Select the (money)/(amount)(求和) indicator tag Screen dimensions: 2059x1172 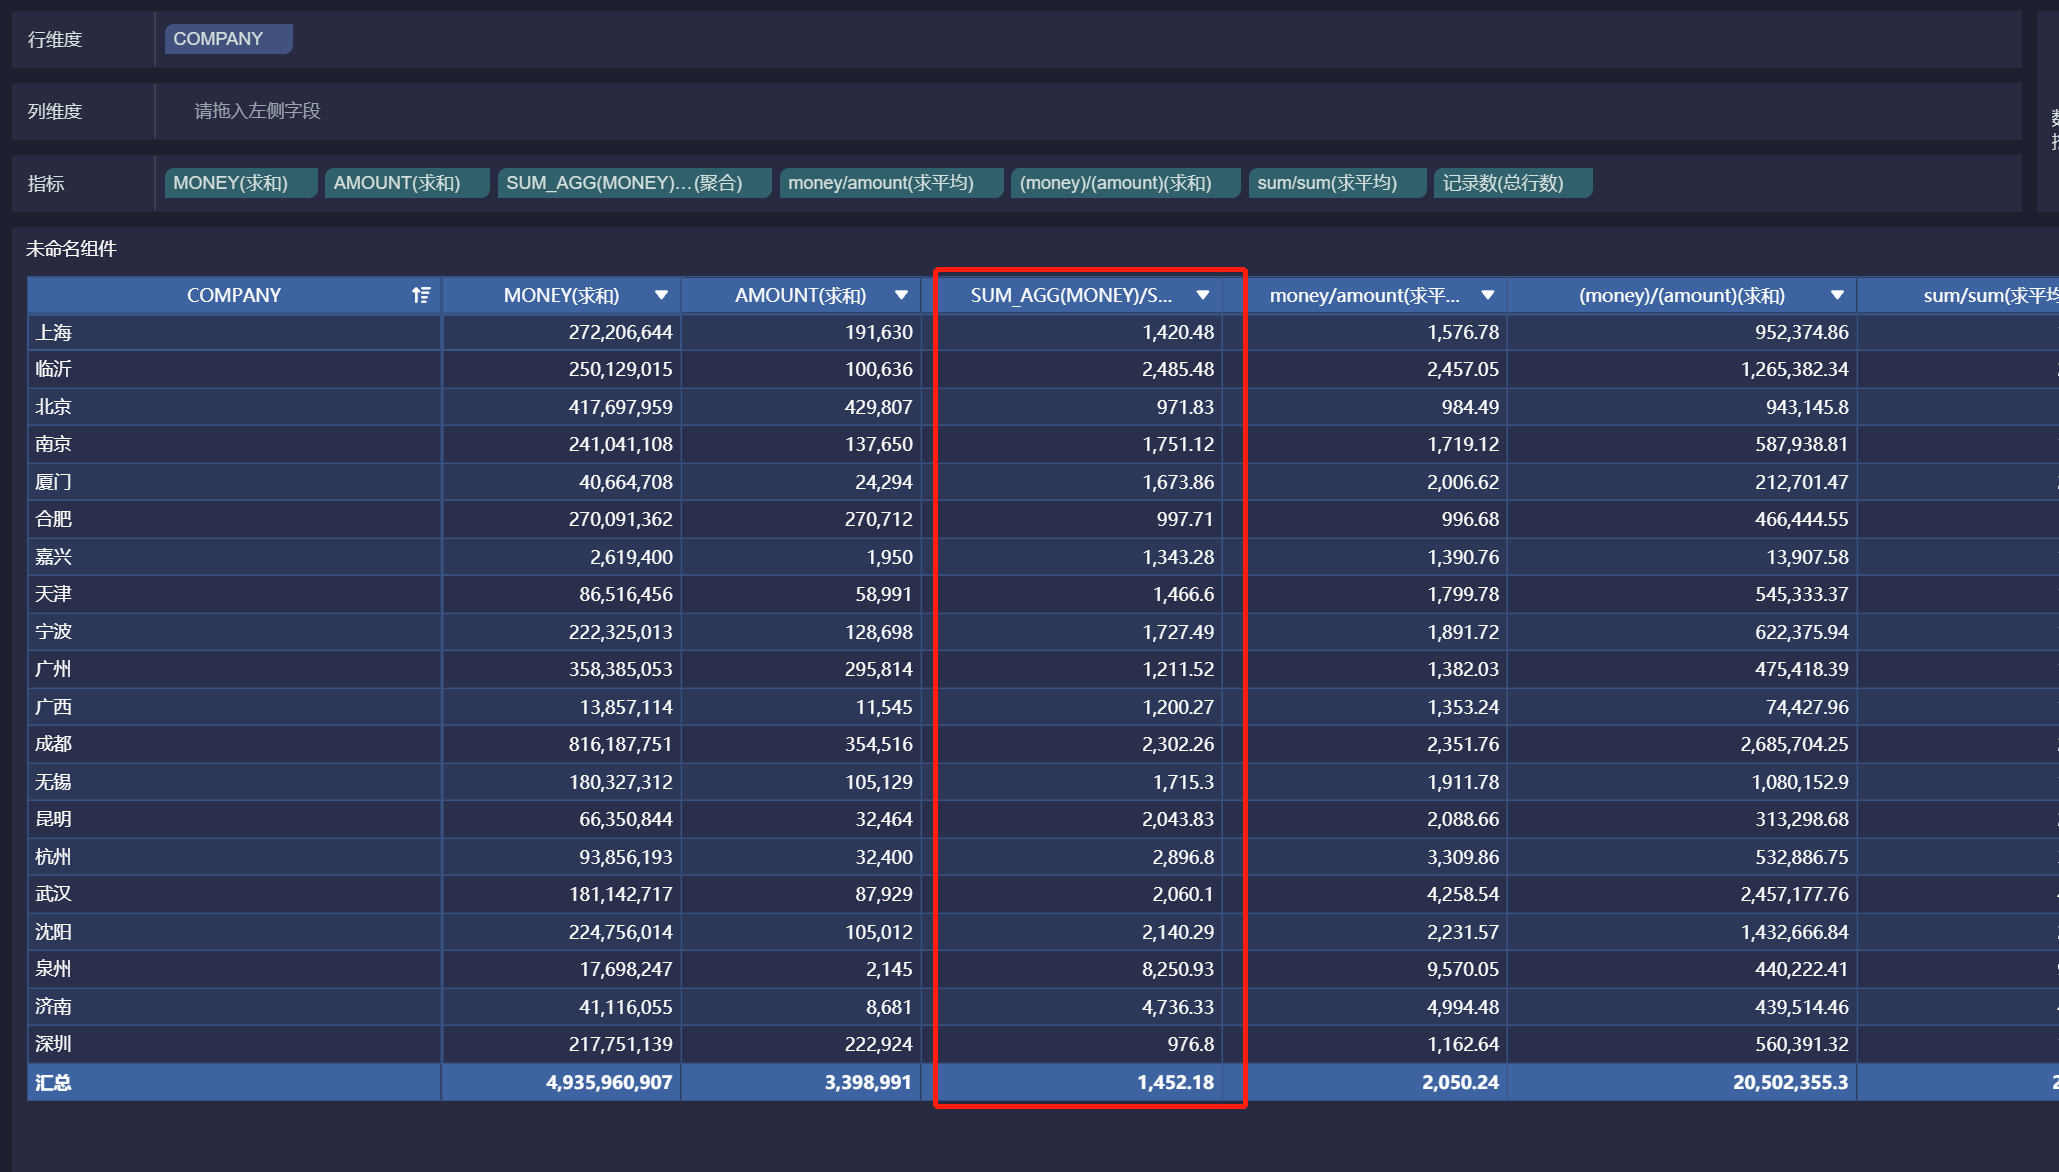1126,183
